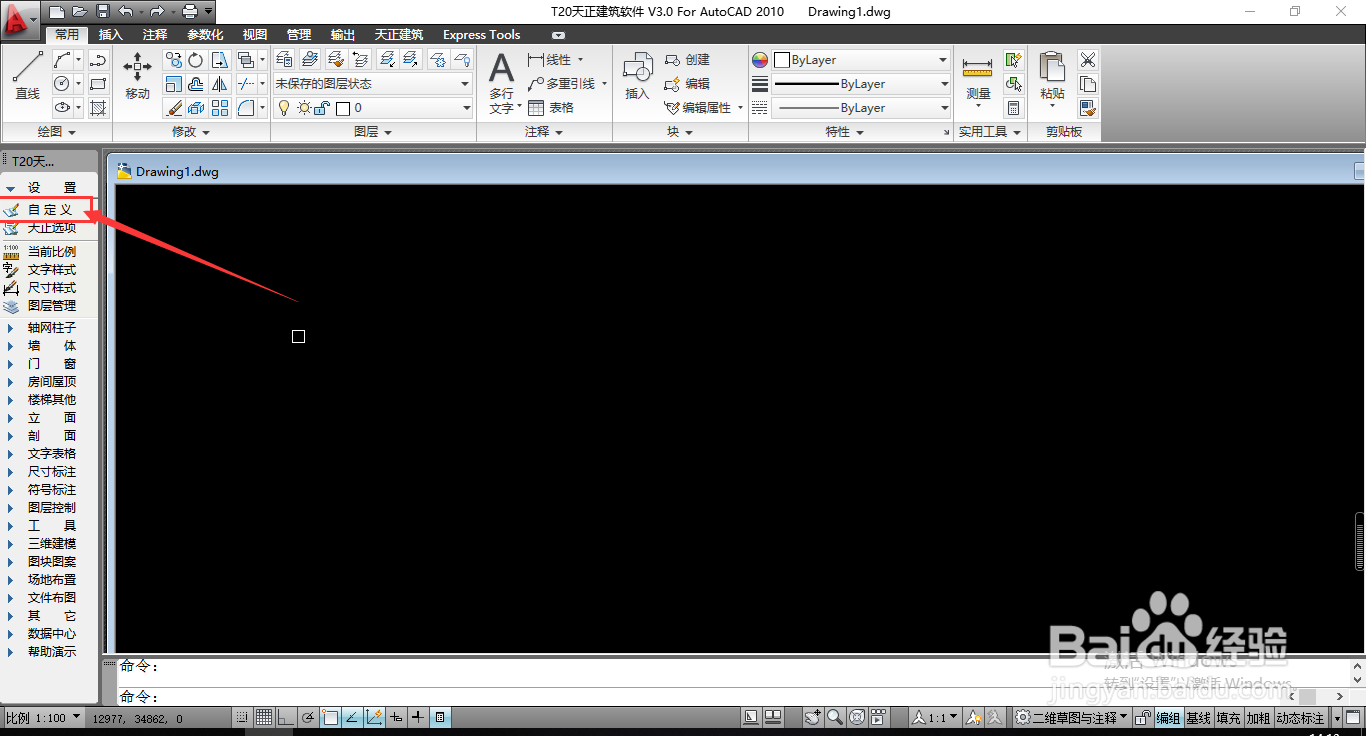Click the 表格 table tool
This screenshot has width=1366, height=736.
pyautogui.click(x=551, y=108)
